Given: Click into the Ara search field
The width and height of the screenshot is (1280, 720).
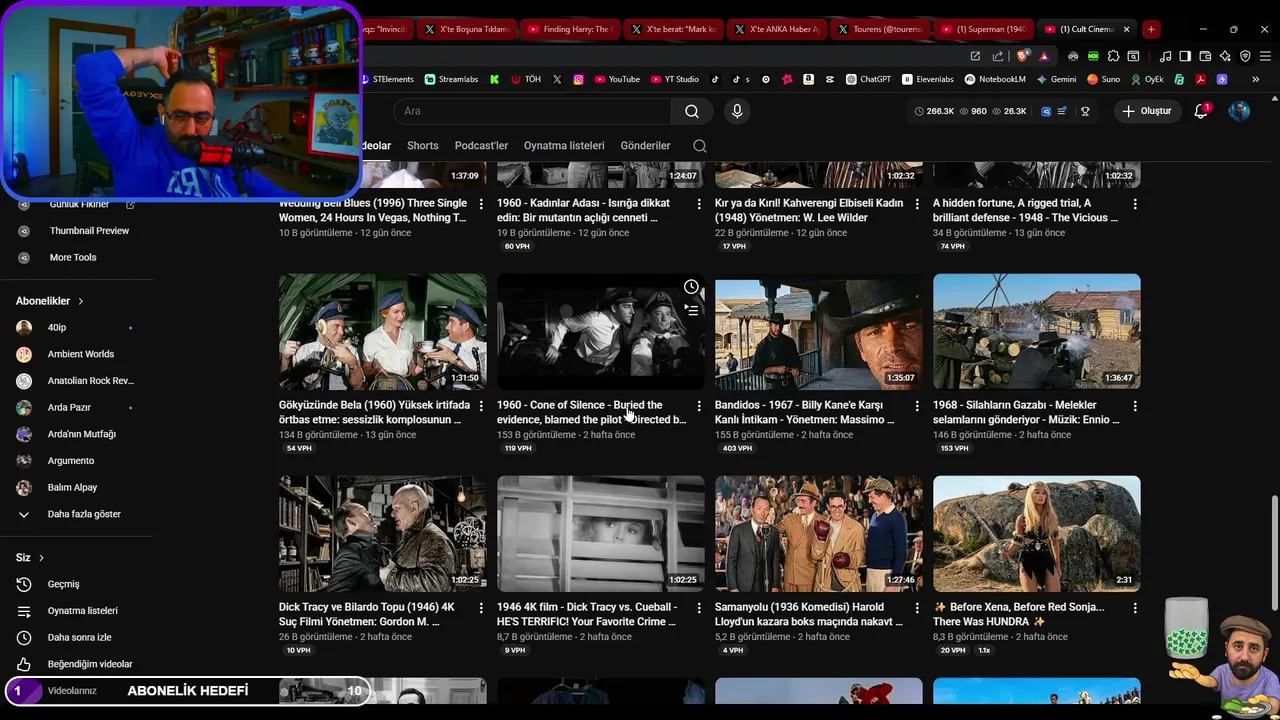Looking at the screenshot, I should pos(533,111).
